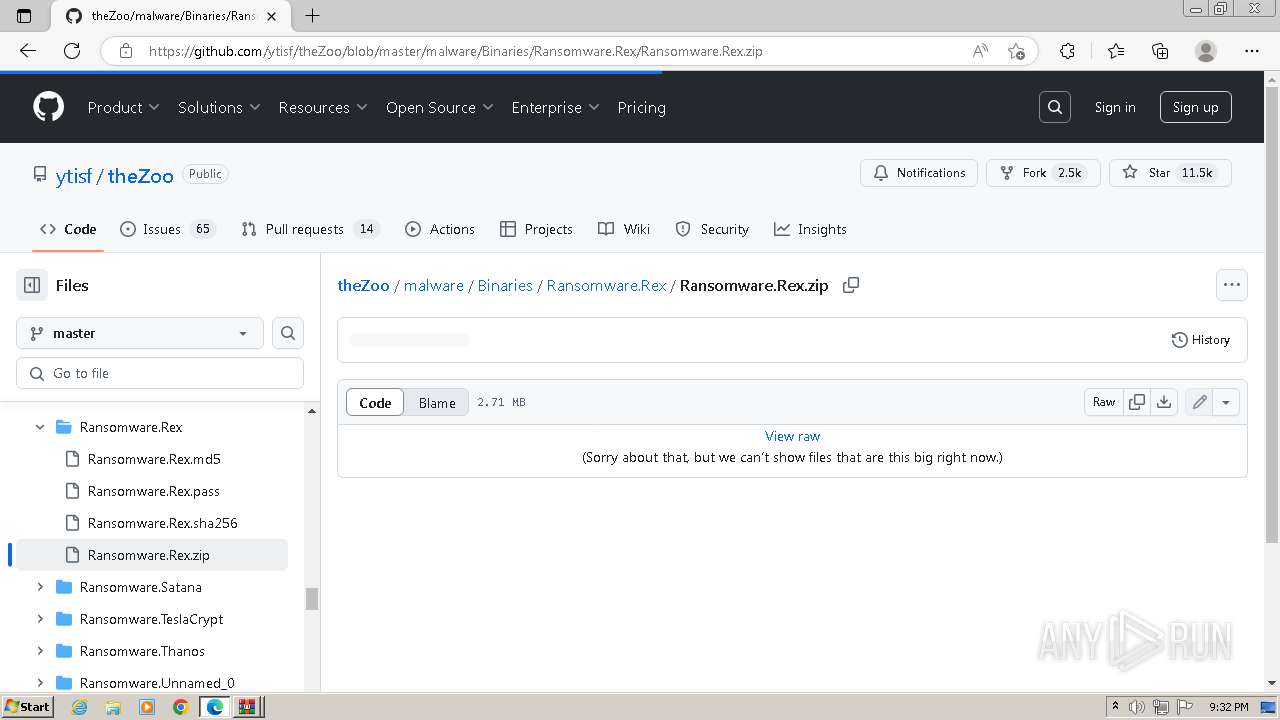Open the browser extensions icon
Image resolution: width=1280 pixels, height=720 pixels.
1067,51
